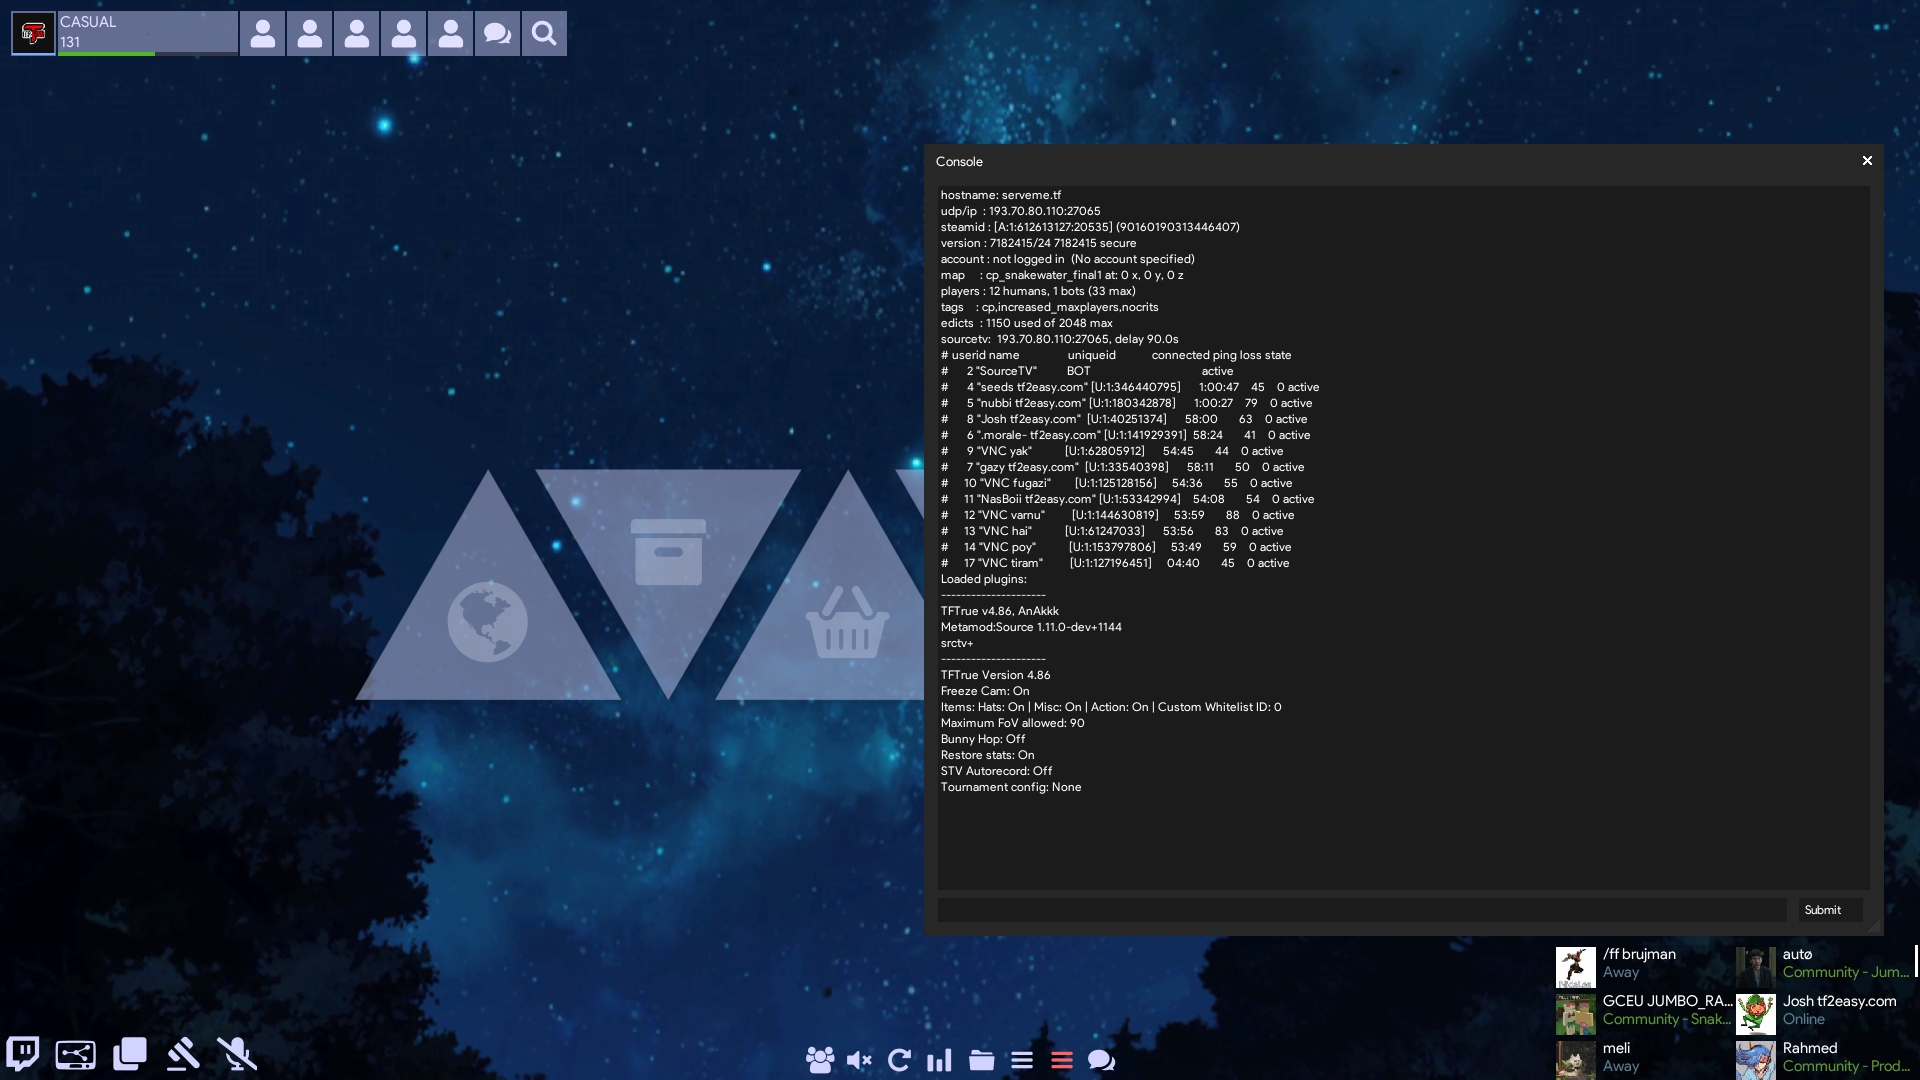
Task: Click the console command input field
Action: click(x=1361, y=910)
